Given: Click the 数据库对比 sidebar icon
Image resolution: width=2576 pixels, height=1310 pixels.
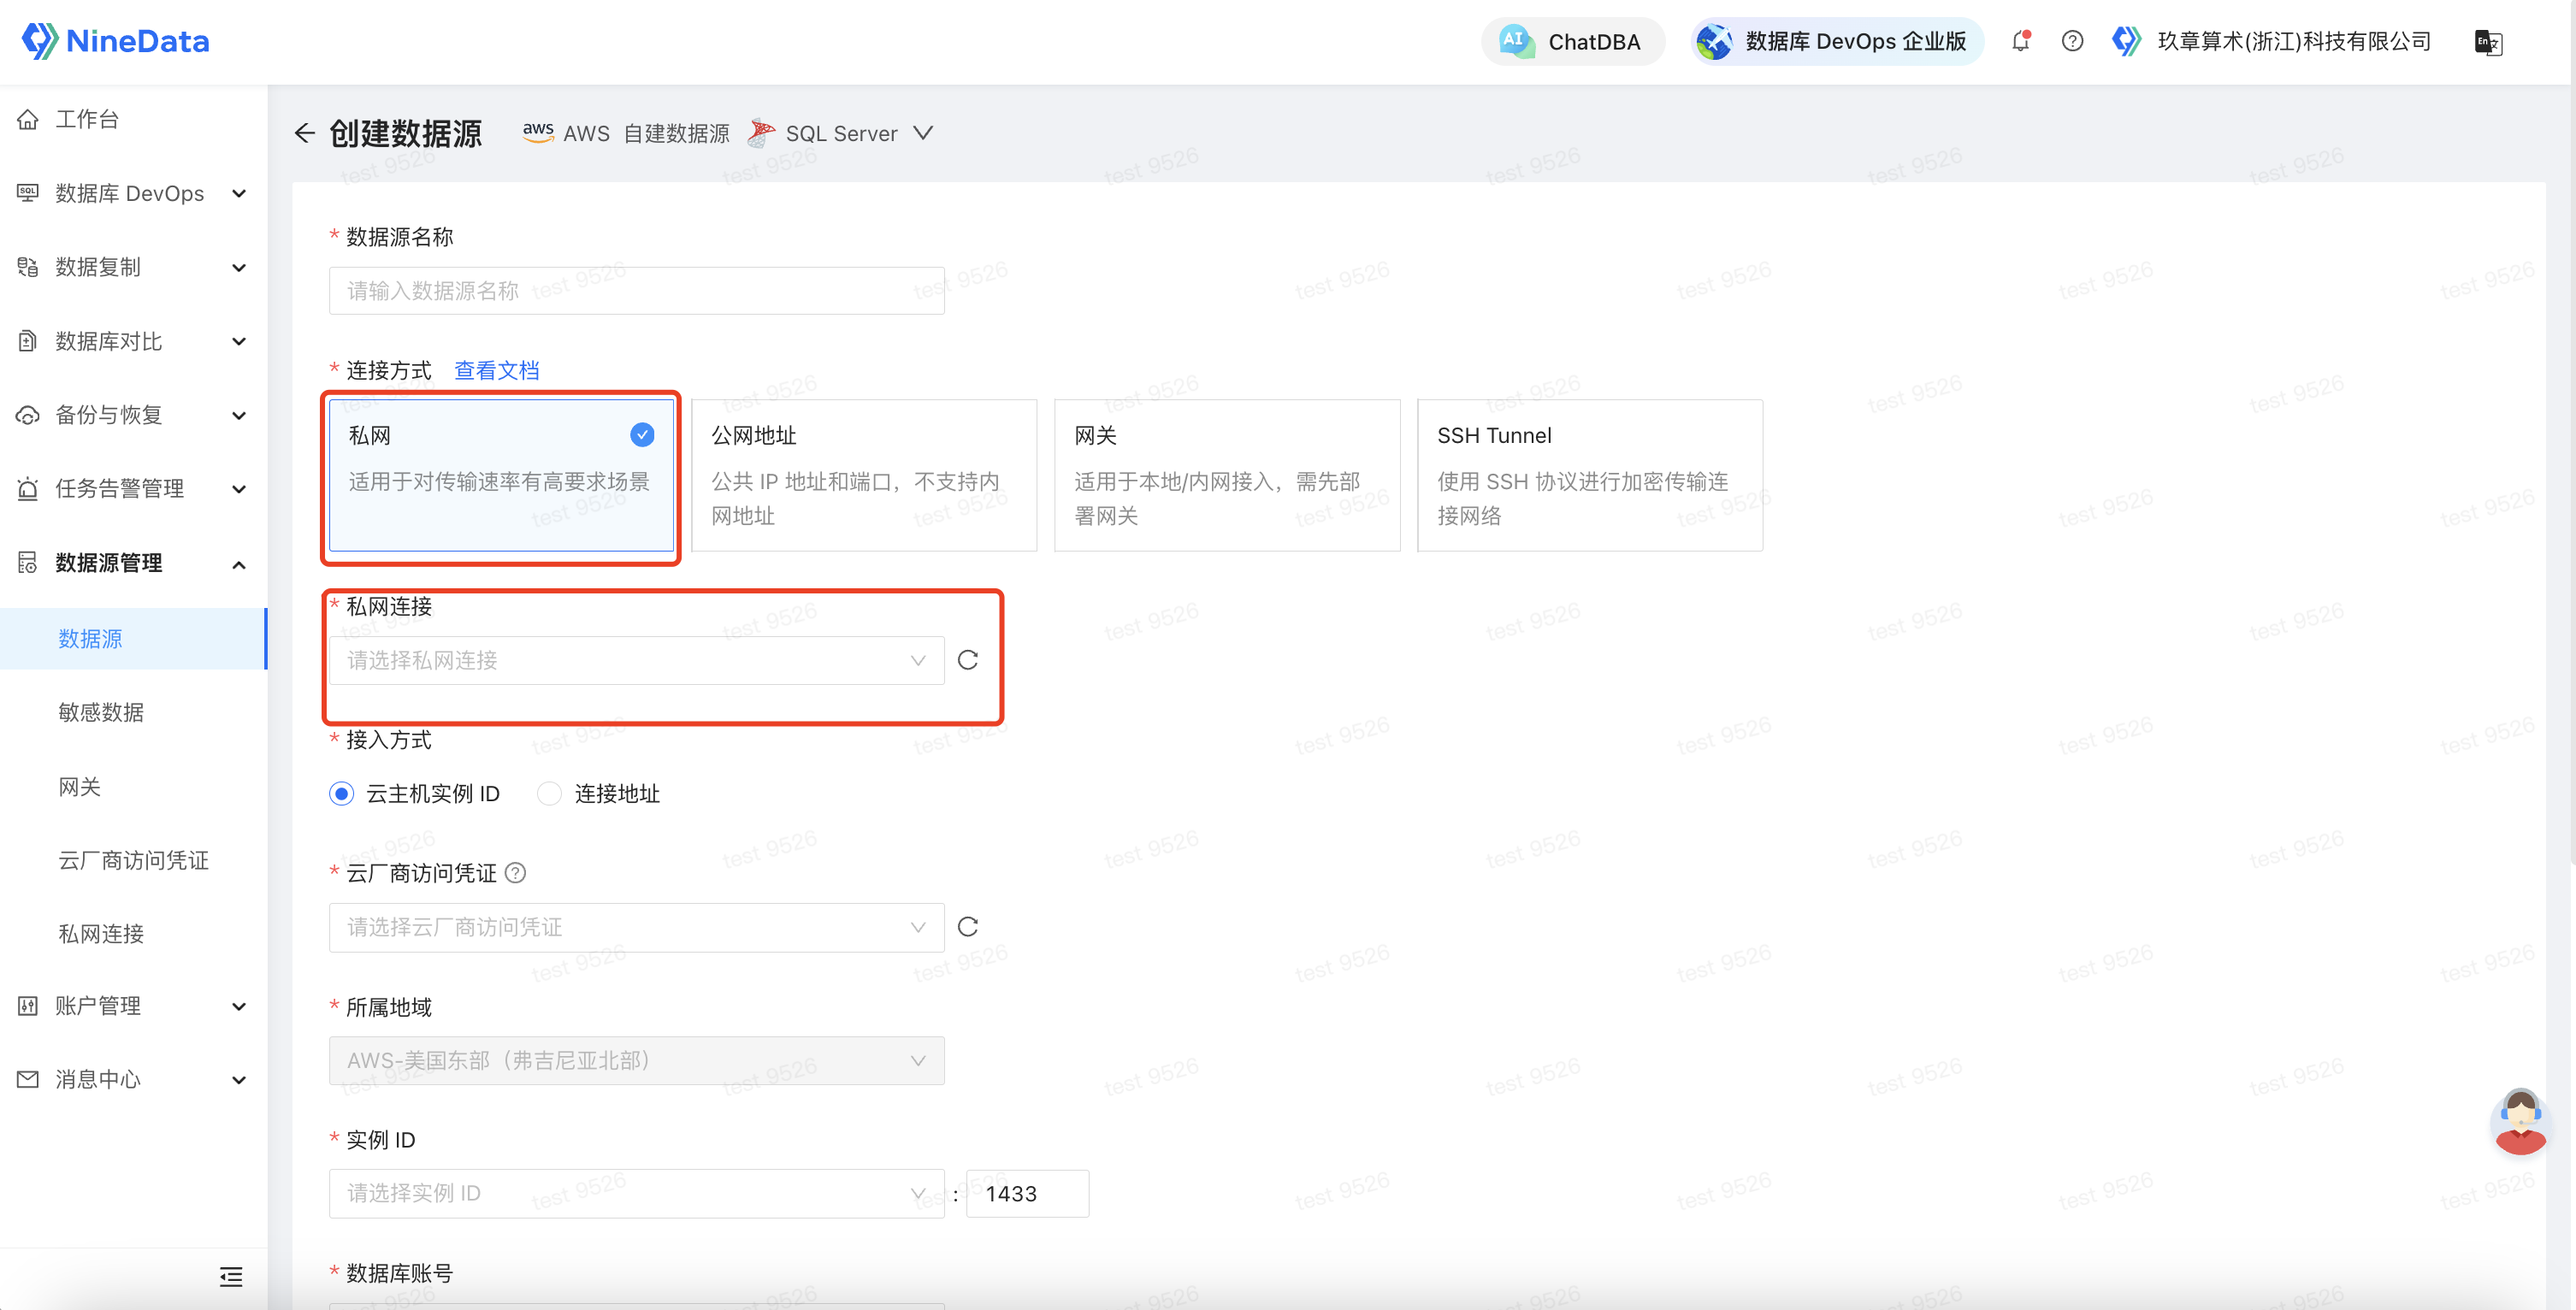Looking at the screenshot, I should click(x=28, y=341).
